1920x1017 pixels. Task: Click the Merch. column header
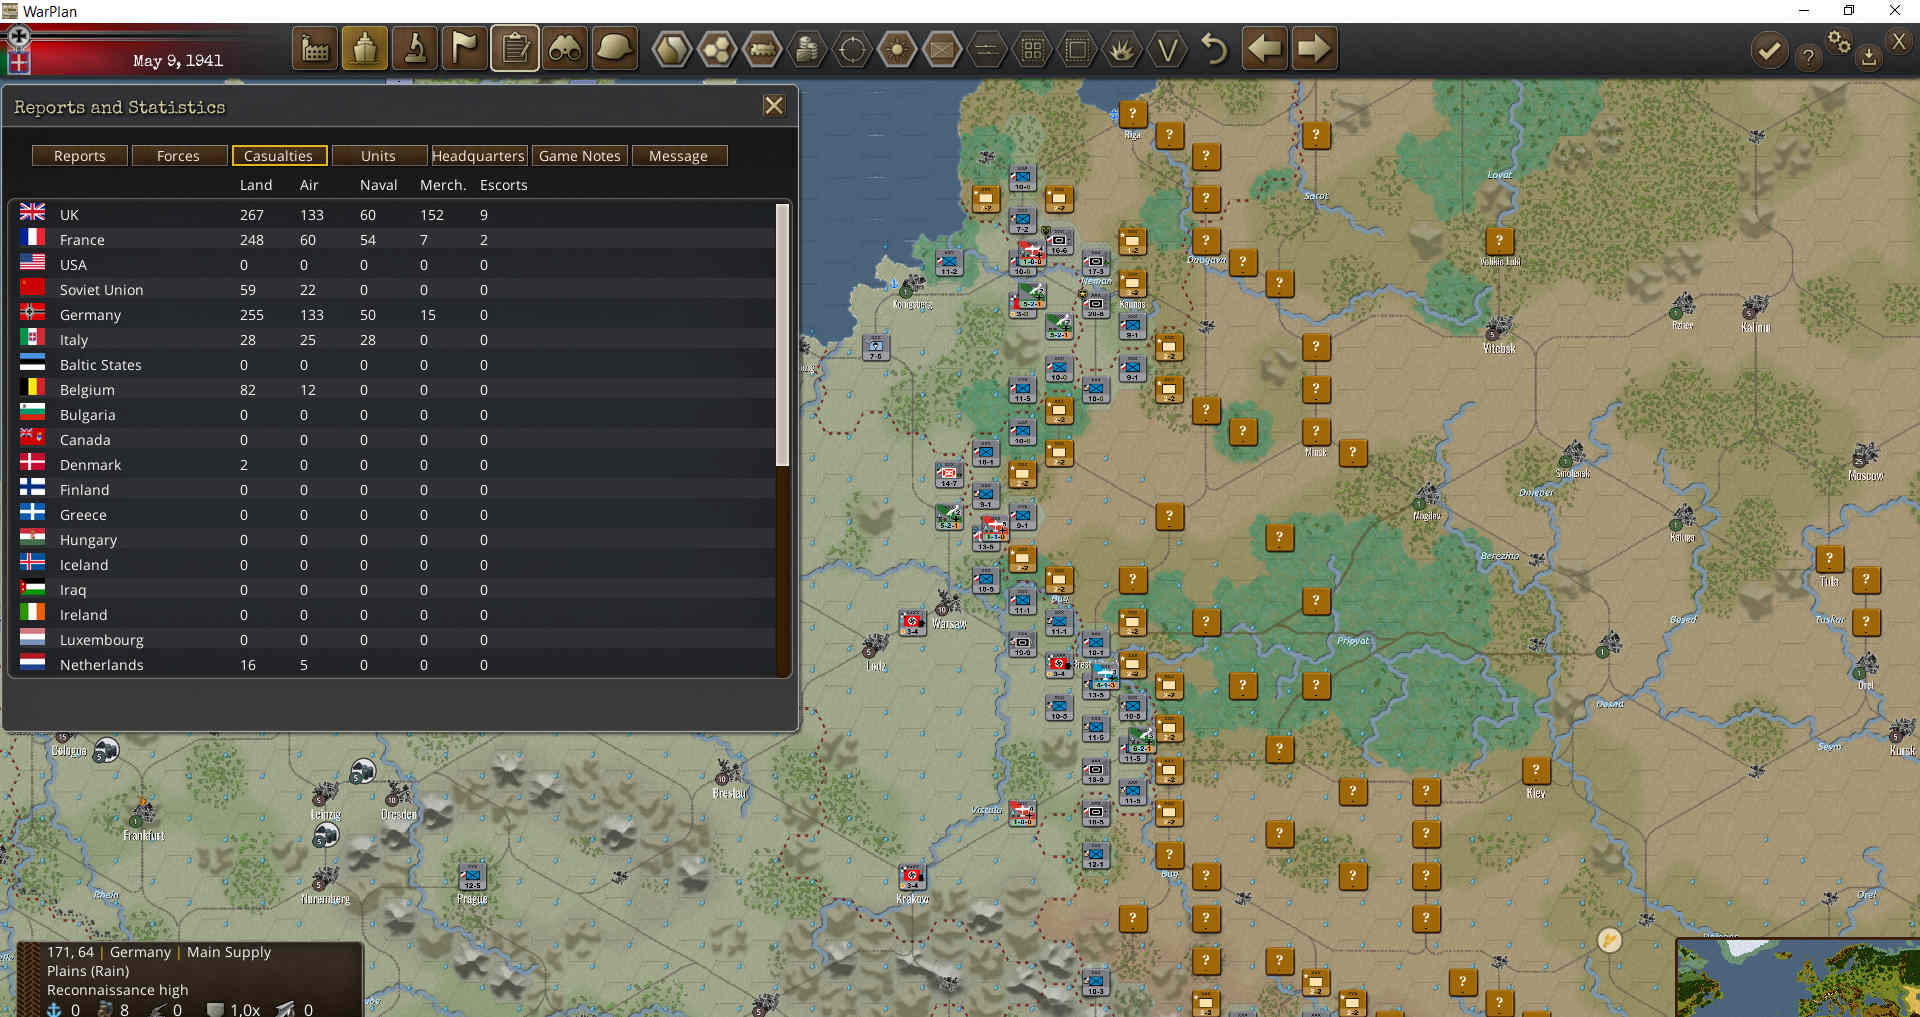click(443, 185)
